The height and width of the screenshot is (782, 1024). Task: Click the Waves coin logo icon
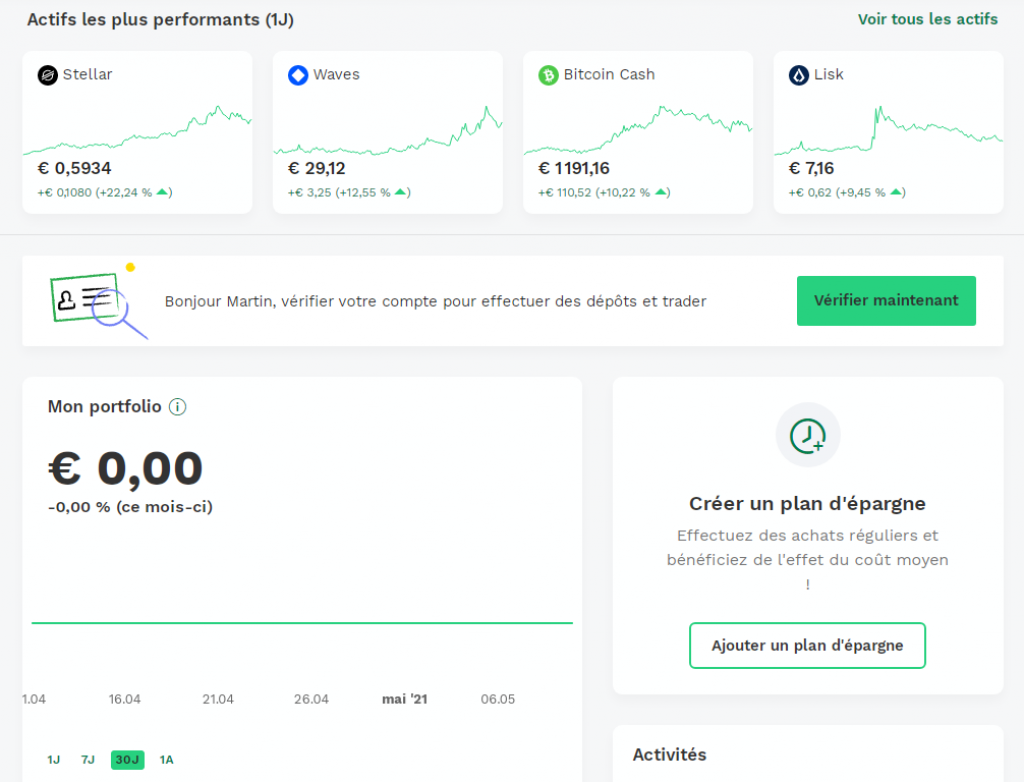pos(298,75)
